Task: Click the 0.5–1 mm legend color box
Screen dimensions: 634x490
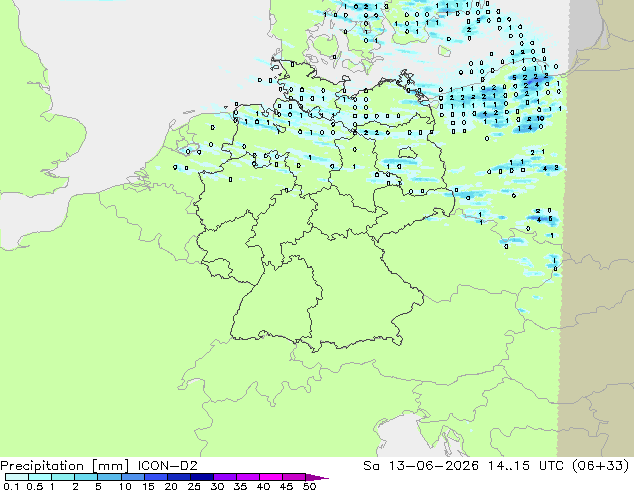Action: (40, 477)
